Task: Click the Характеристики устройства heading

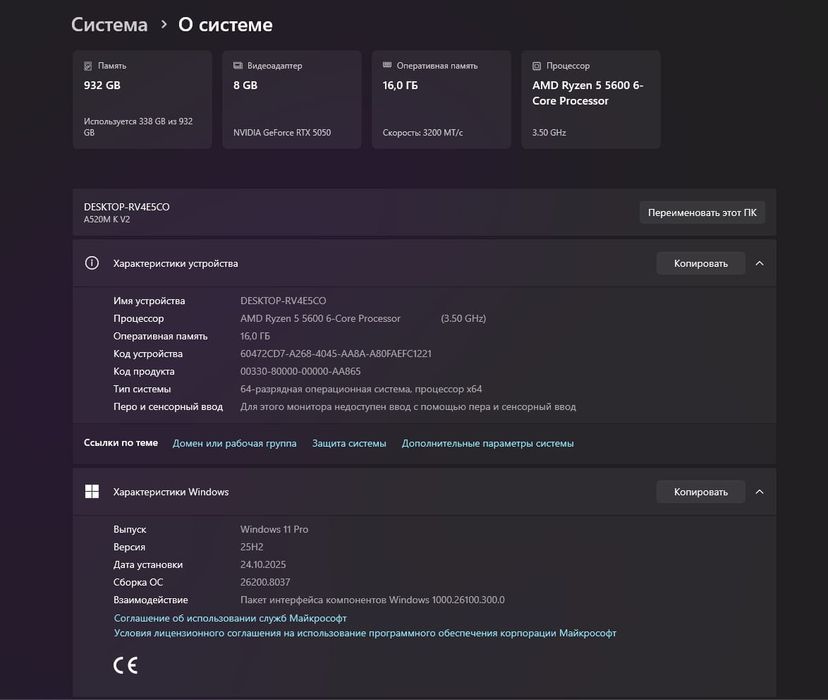Action: [175, 263]
